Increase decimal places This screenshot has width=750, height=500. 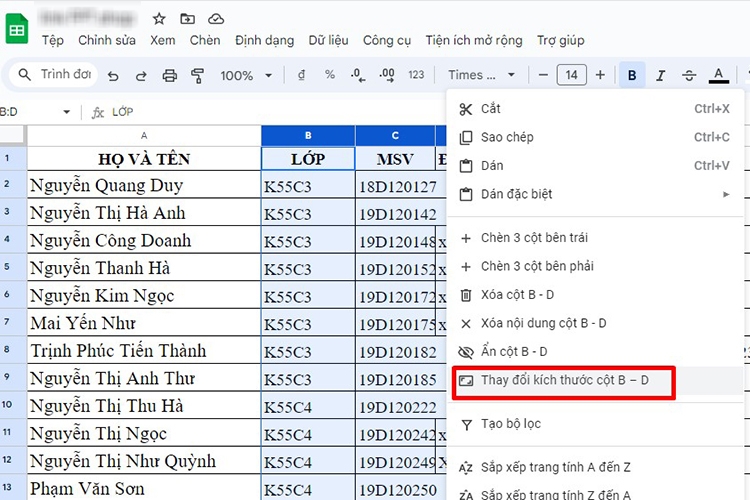pyautogui.click(x=386, y=75)
